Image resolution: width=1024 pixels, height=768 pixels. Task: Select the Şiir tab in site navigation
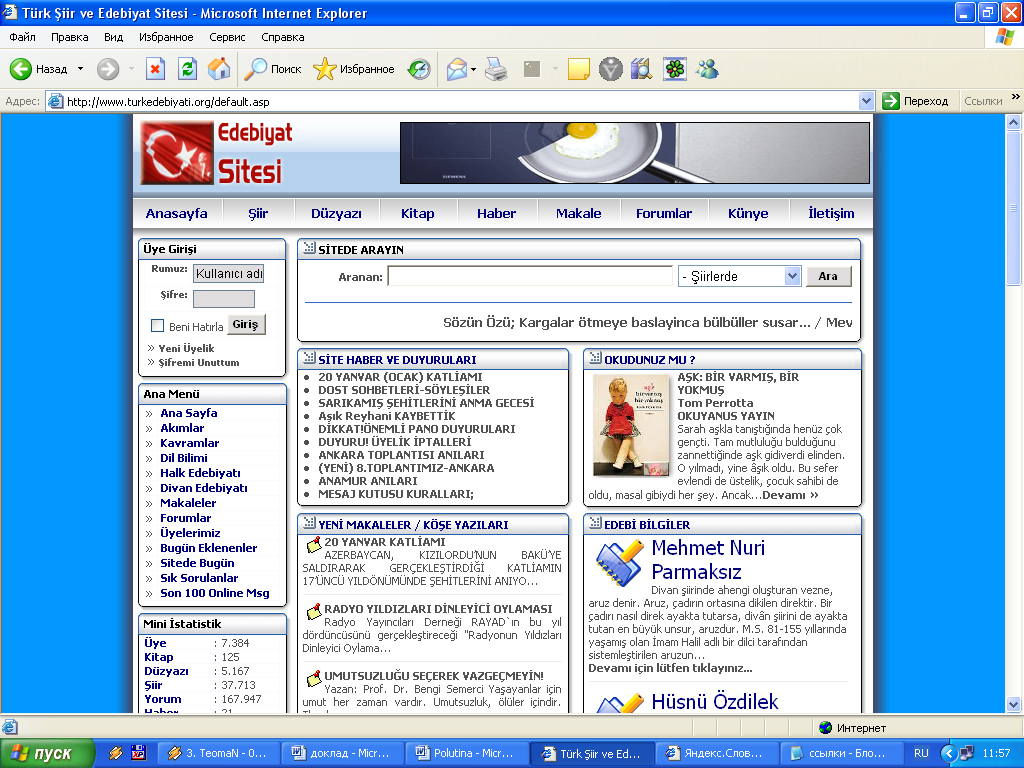(x=258, y=213)
